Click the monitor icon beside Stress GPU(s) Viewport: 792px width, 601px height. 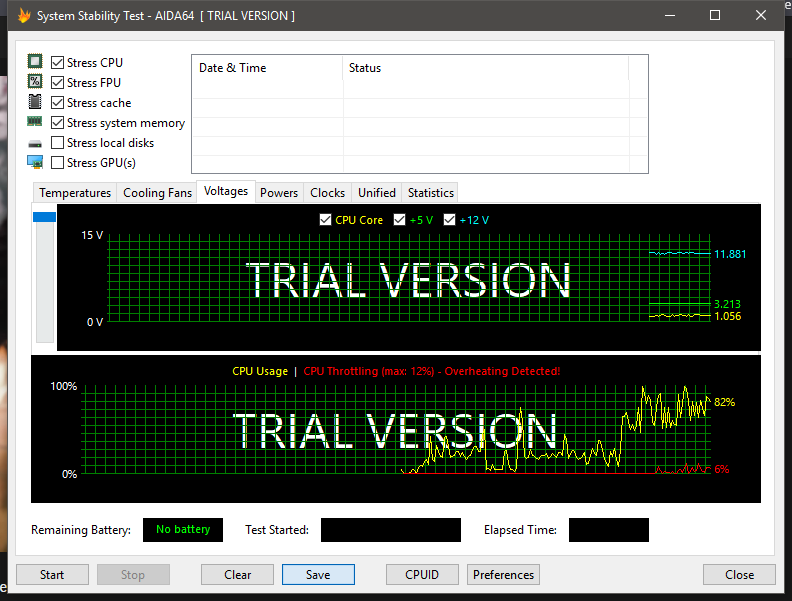click(x=35, y=162)
